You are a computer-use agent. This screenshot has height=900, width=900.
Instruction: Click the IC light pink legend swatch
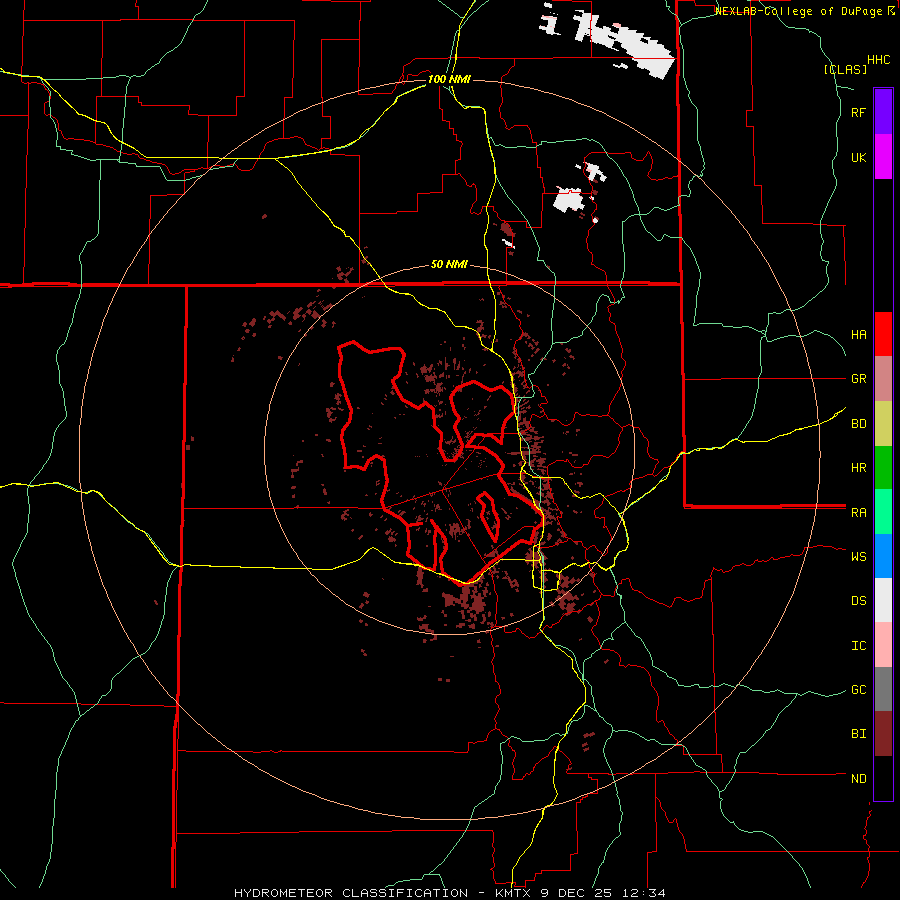(883, 645)
